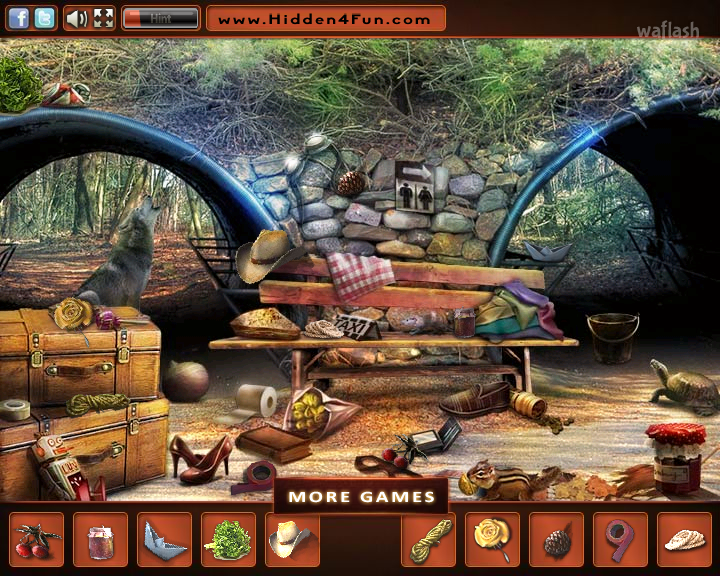Click the crushed soda can above the tunnel
This screenshot has height=576, width=720.
[x=66, y=94]
